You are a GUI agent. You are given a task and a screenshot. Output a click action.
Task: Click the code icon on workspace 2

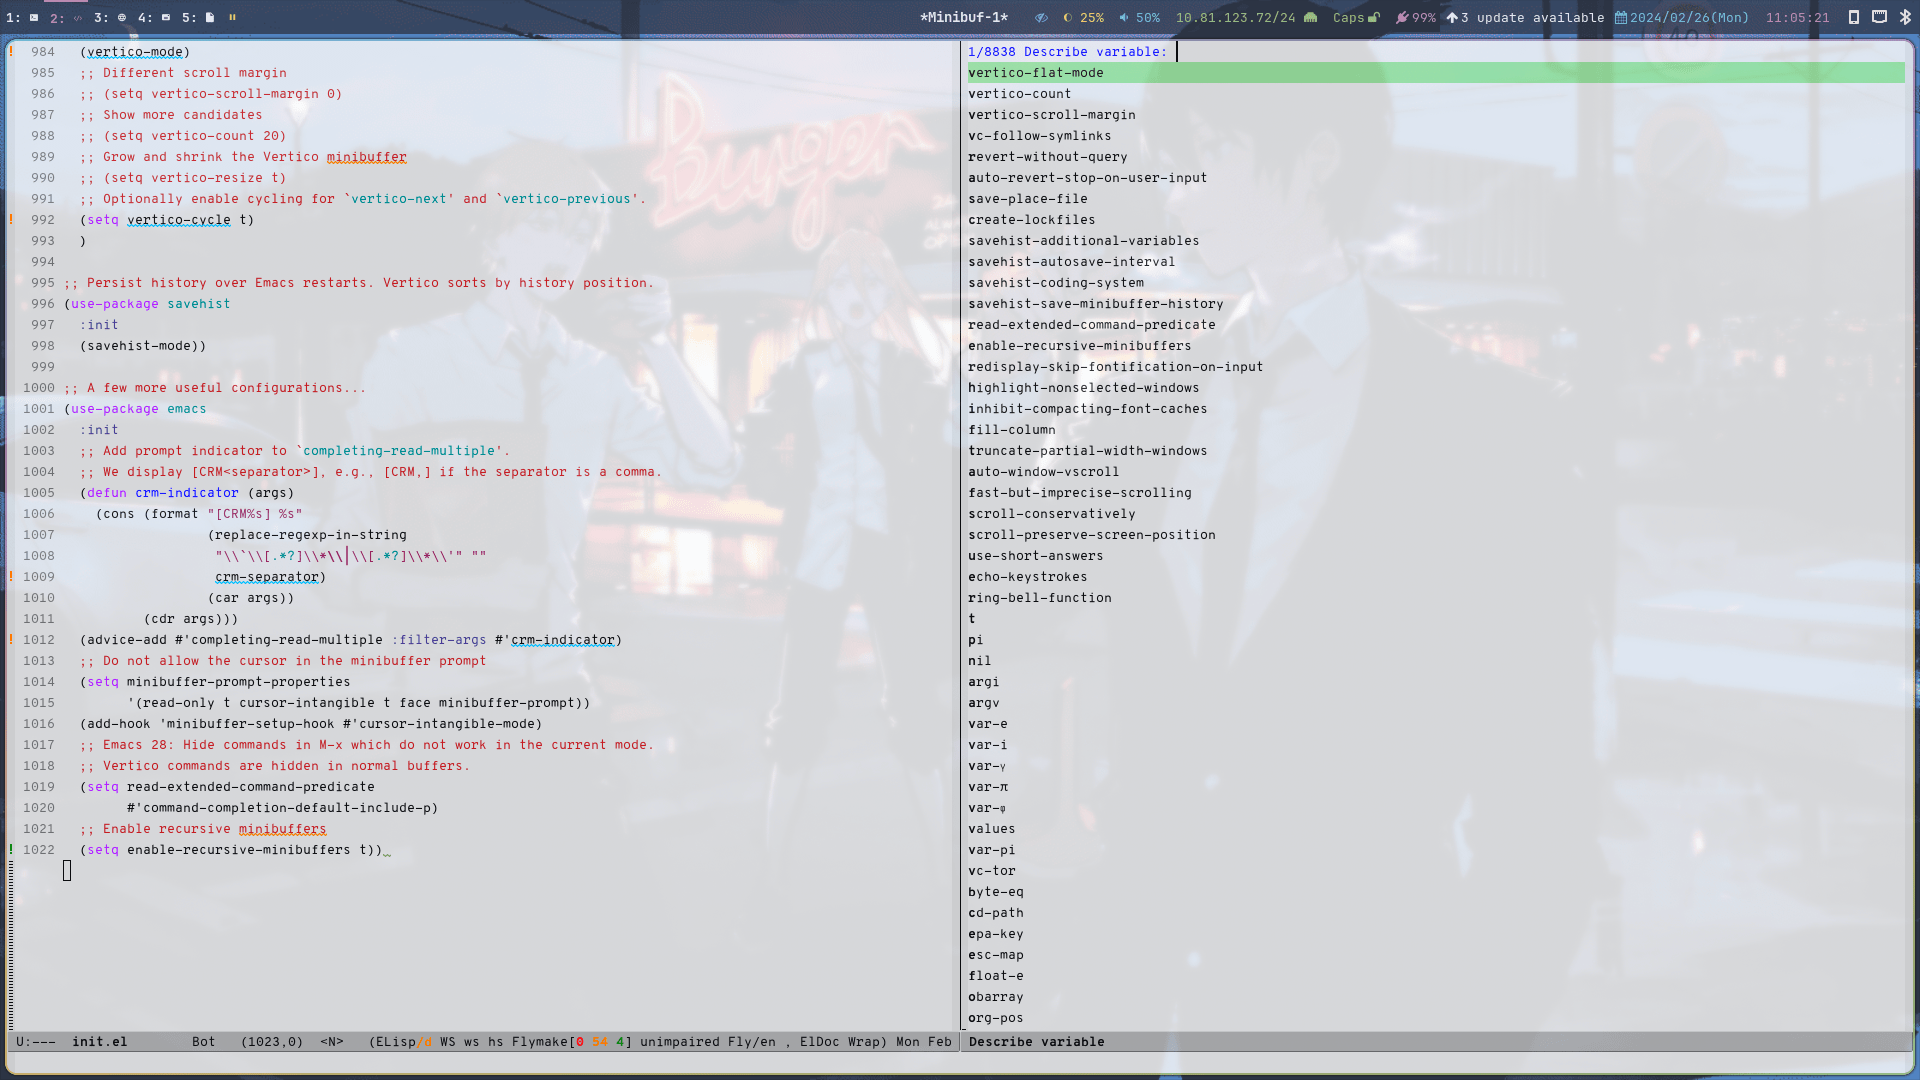point(79,17)
